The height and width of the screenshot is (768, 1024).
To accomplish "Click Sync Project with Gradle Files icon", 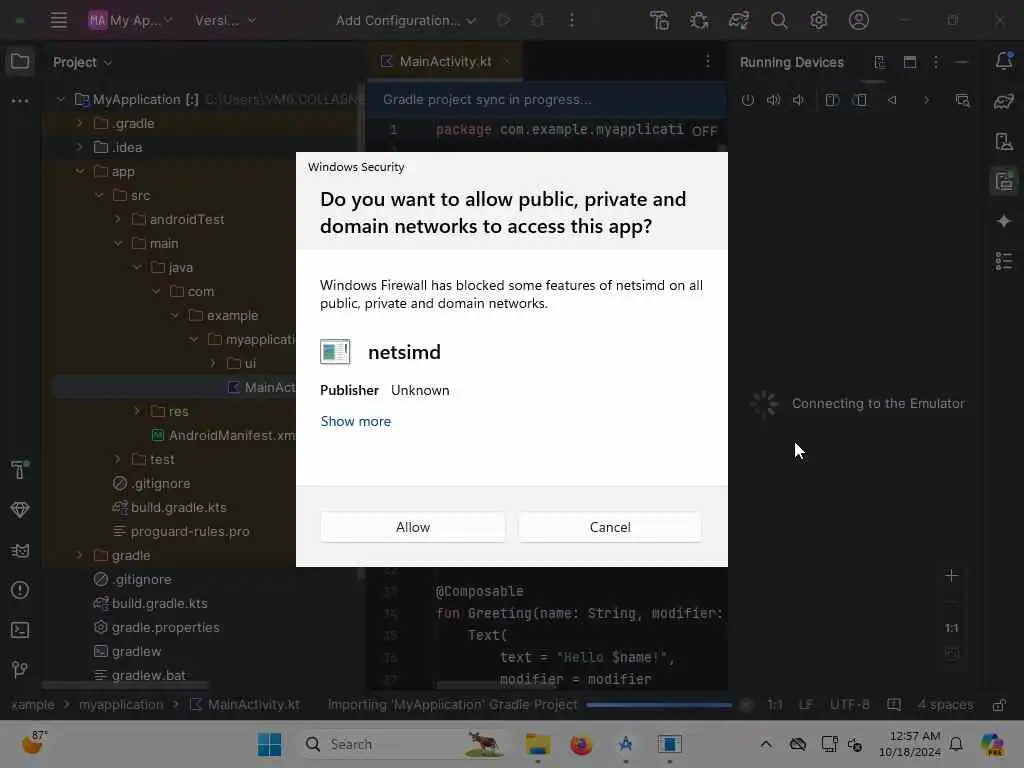I will [x=739, y=20].
